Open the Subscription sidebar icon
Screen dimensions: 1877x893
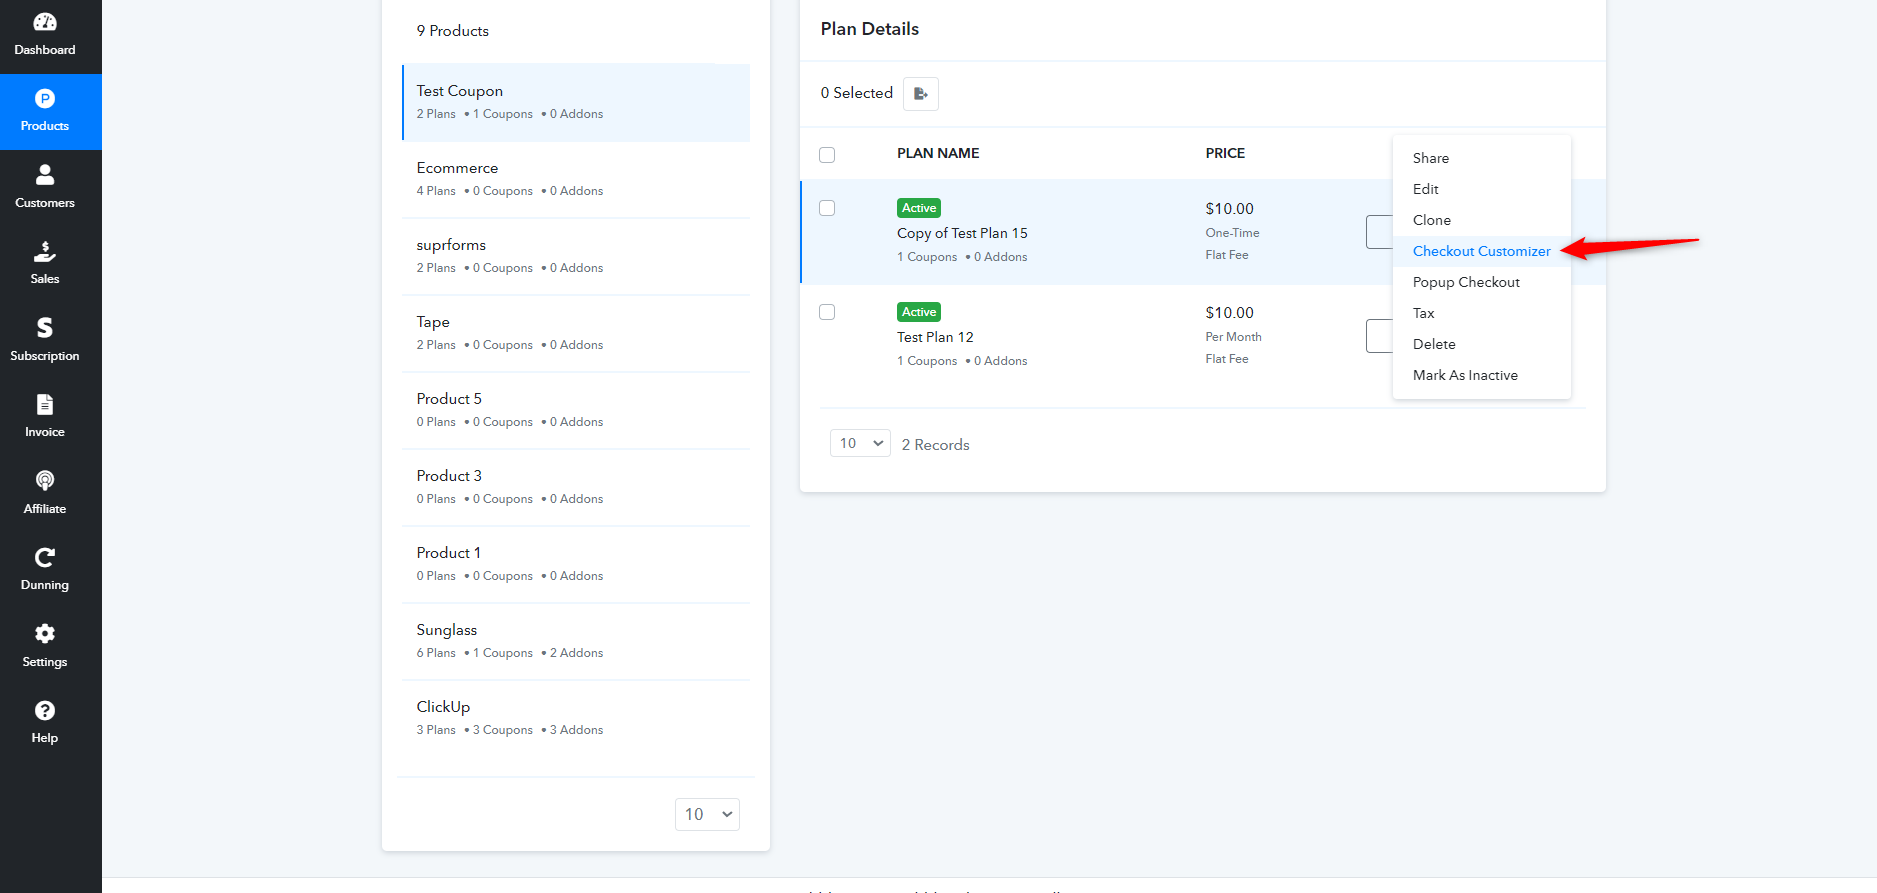45,328
